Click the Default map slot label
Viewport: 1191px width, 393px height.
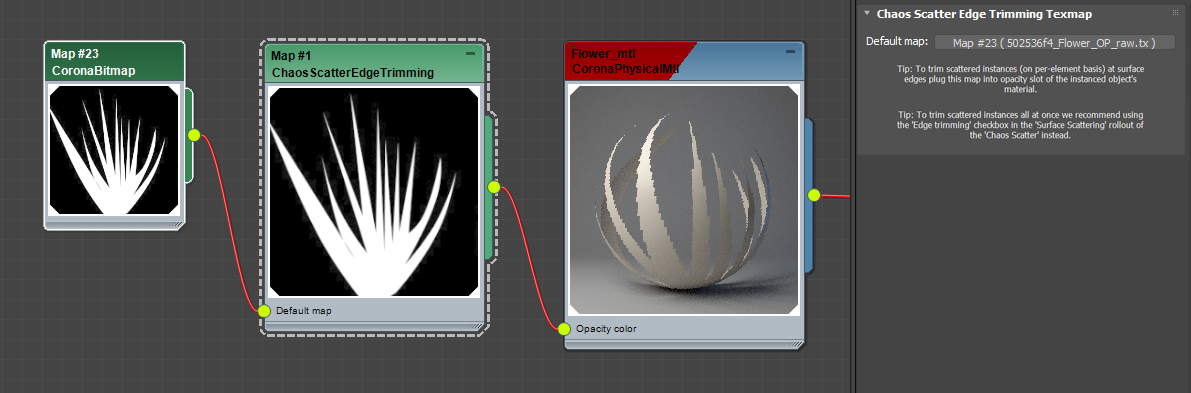click(x=304, y=311)
